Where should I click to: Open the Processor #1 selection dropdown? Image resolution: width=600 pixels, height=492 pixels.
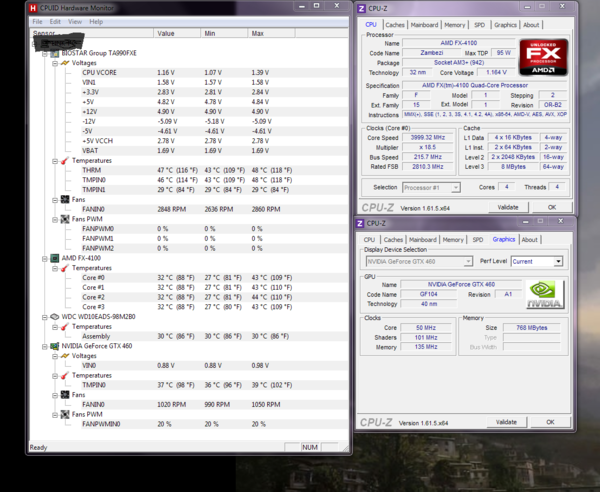455,188
